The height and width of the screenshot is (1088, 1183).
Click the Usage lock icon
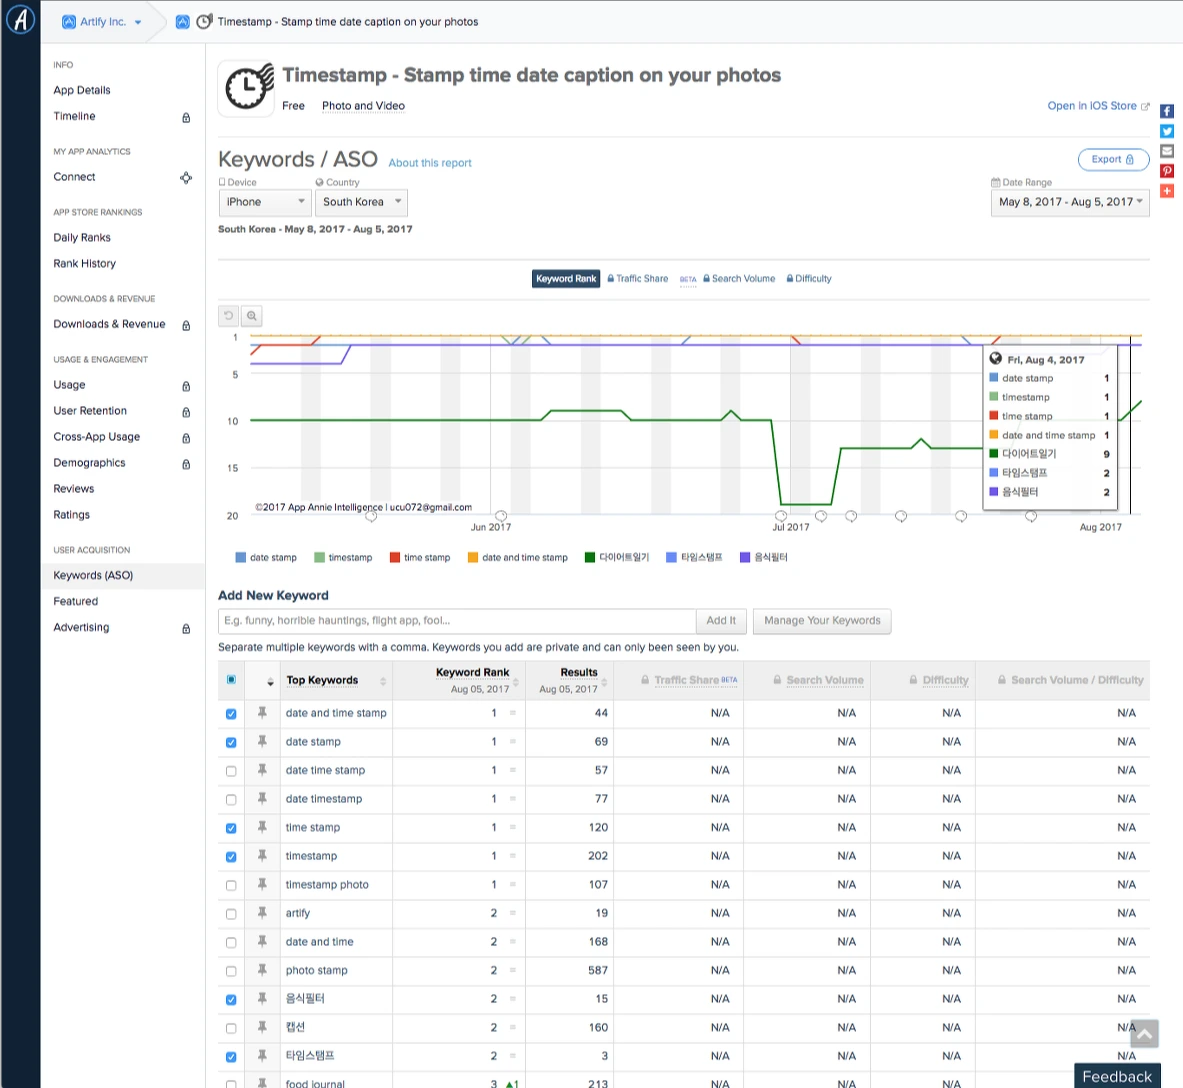tap(186, 386)
